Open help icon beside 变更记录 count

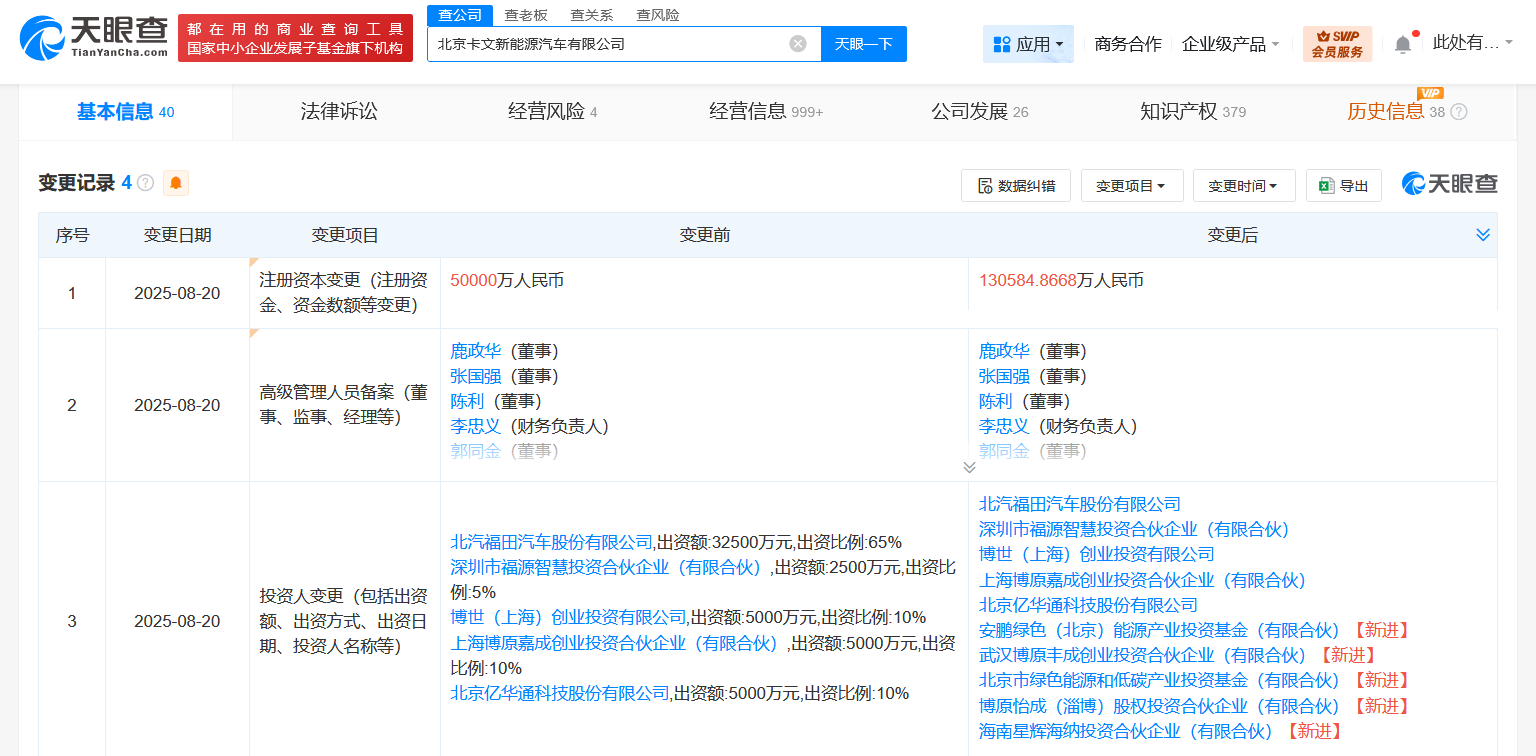[x=145, y=183]
